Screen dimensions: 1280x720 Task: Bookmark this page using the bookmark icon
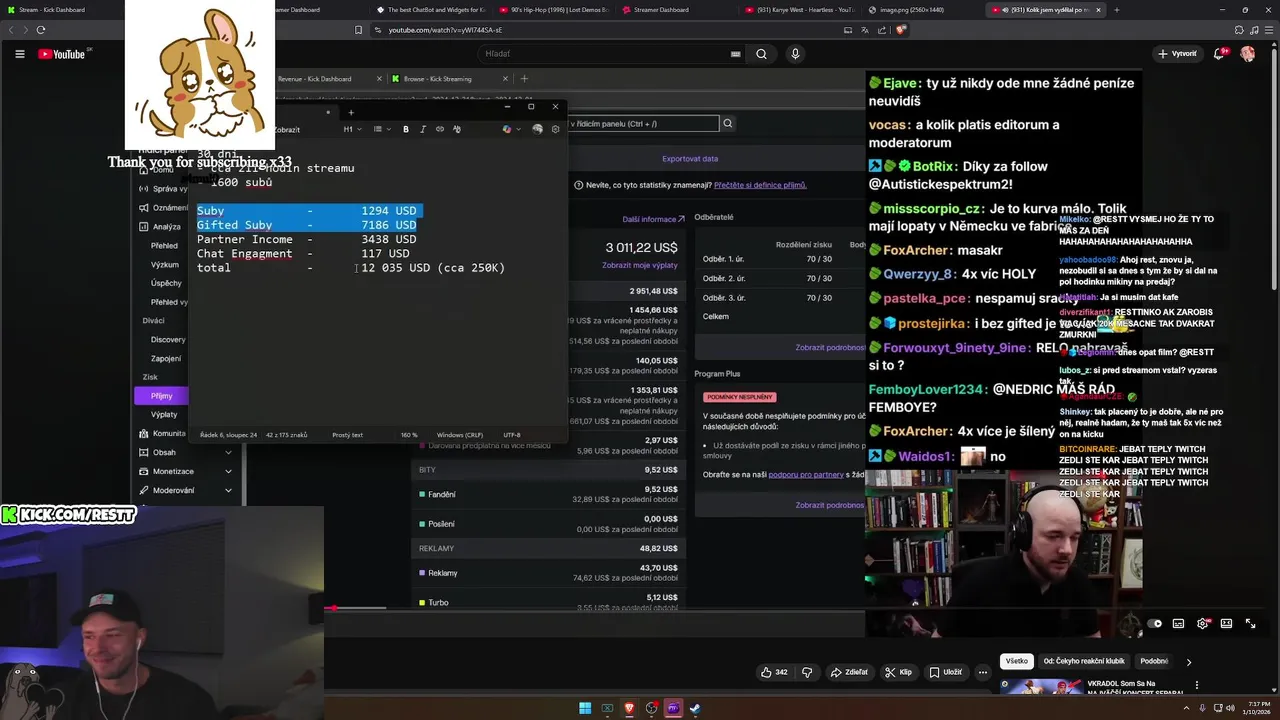click(359, 30)
